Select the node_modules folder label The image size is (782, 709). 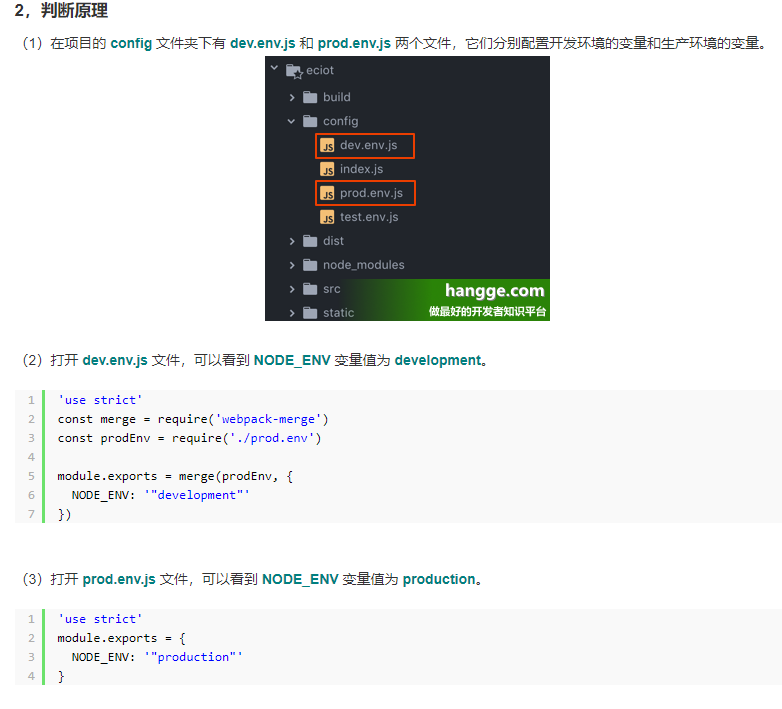coord(364,265)
